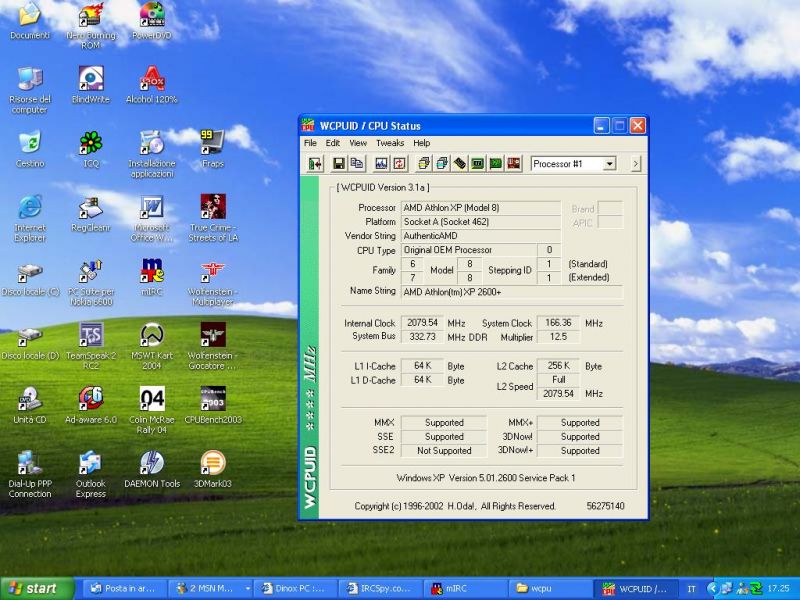The height and width of the screenshot is (600, 800).
Task: Select the Documenti desktop icon
Action: [30, 21]
